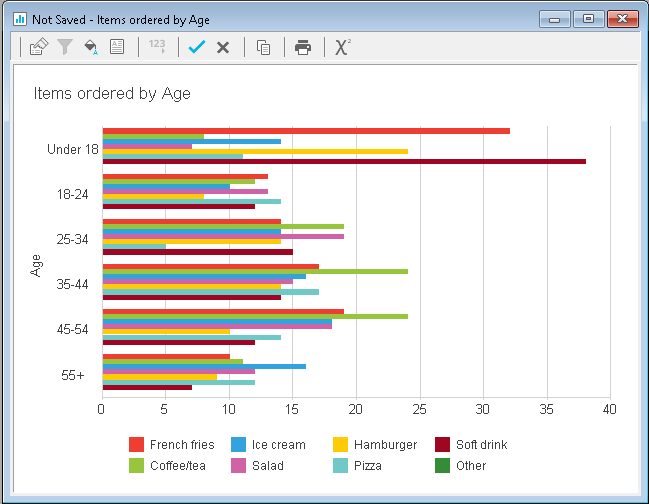Viewport: 649px width, 504px height.
Task: Click the edit chart pencil icon
Action: [x=39, y=47]
